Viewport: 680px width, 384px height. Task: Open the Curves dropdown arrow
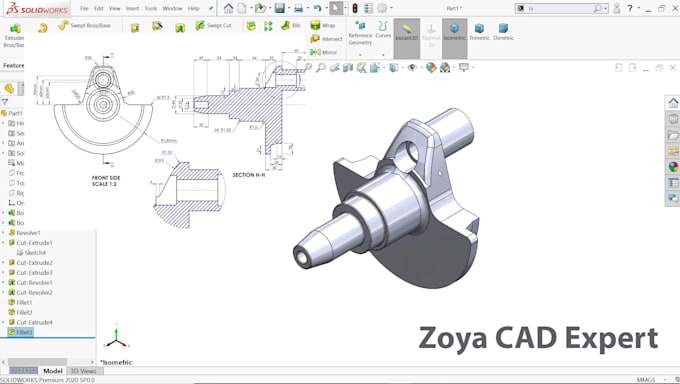click(x=383, y=55)
